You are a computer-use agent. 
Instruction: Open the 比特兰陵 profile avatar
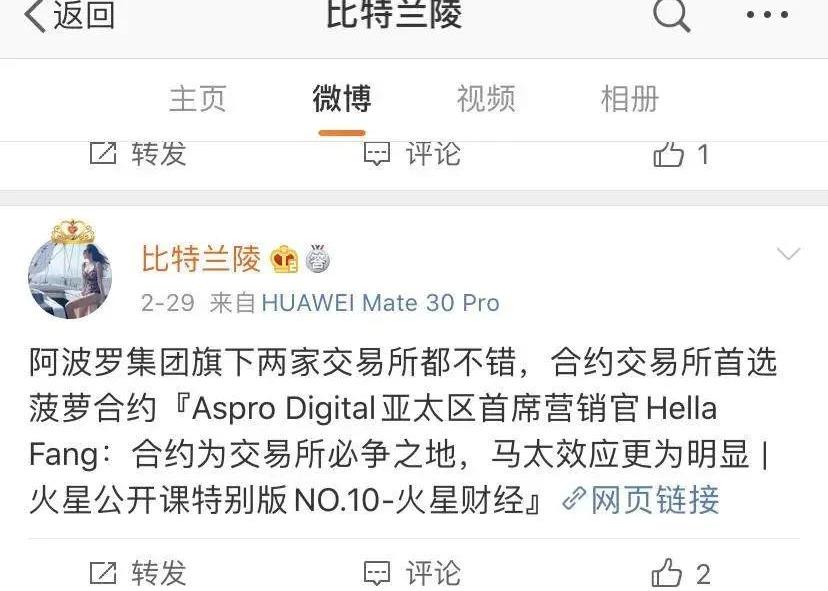coord(70,276)
